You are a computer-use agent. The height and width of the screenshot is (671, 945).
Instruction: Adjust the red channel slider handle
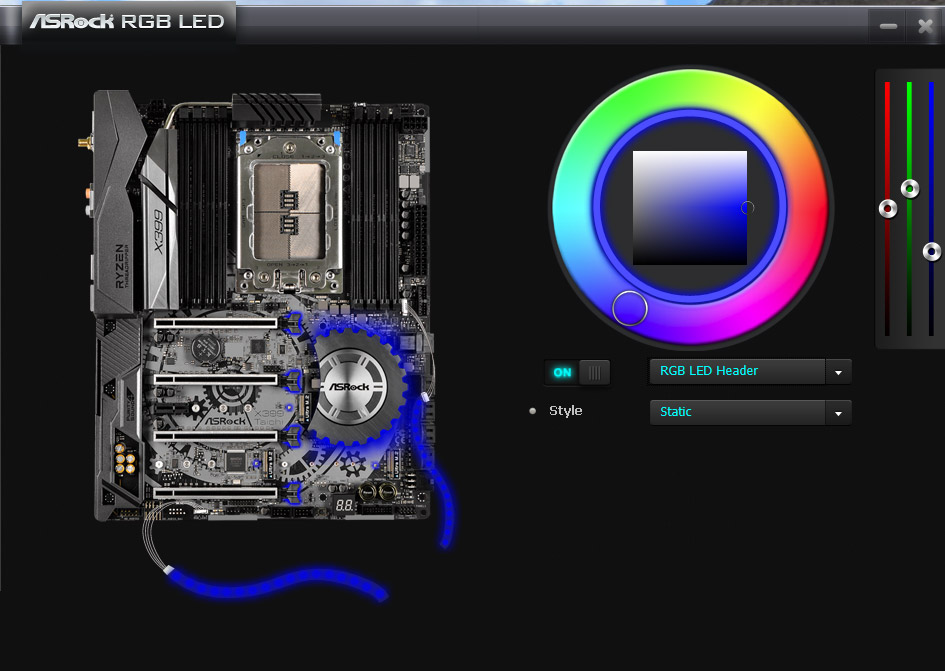tap(888, 209)
